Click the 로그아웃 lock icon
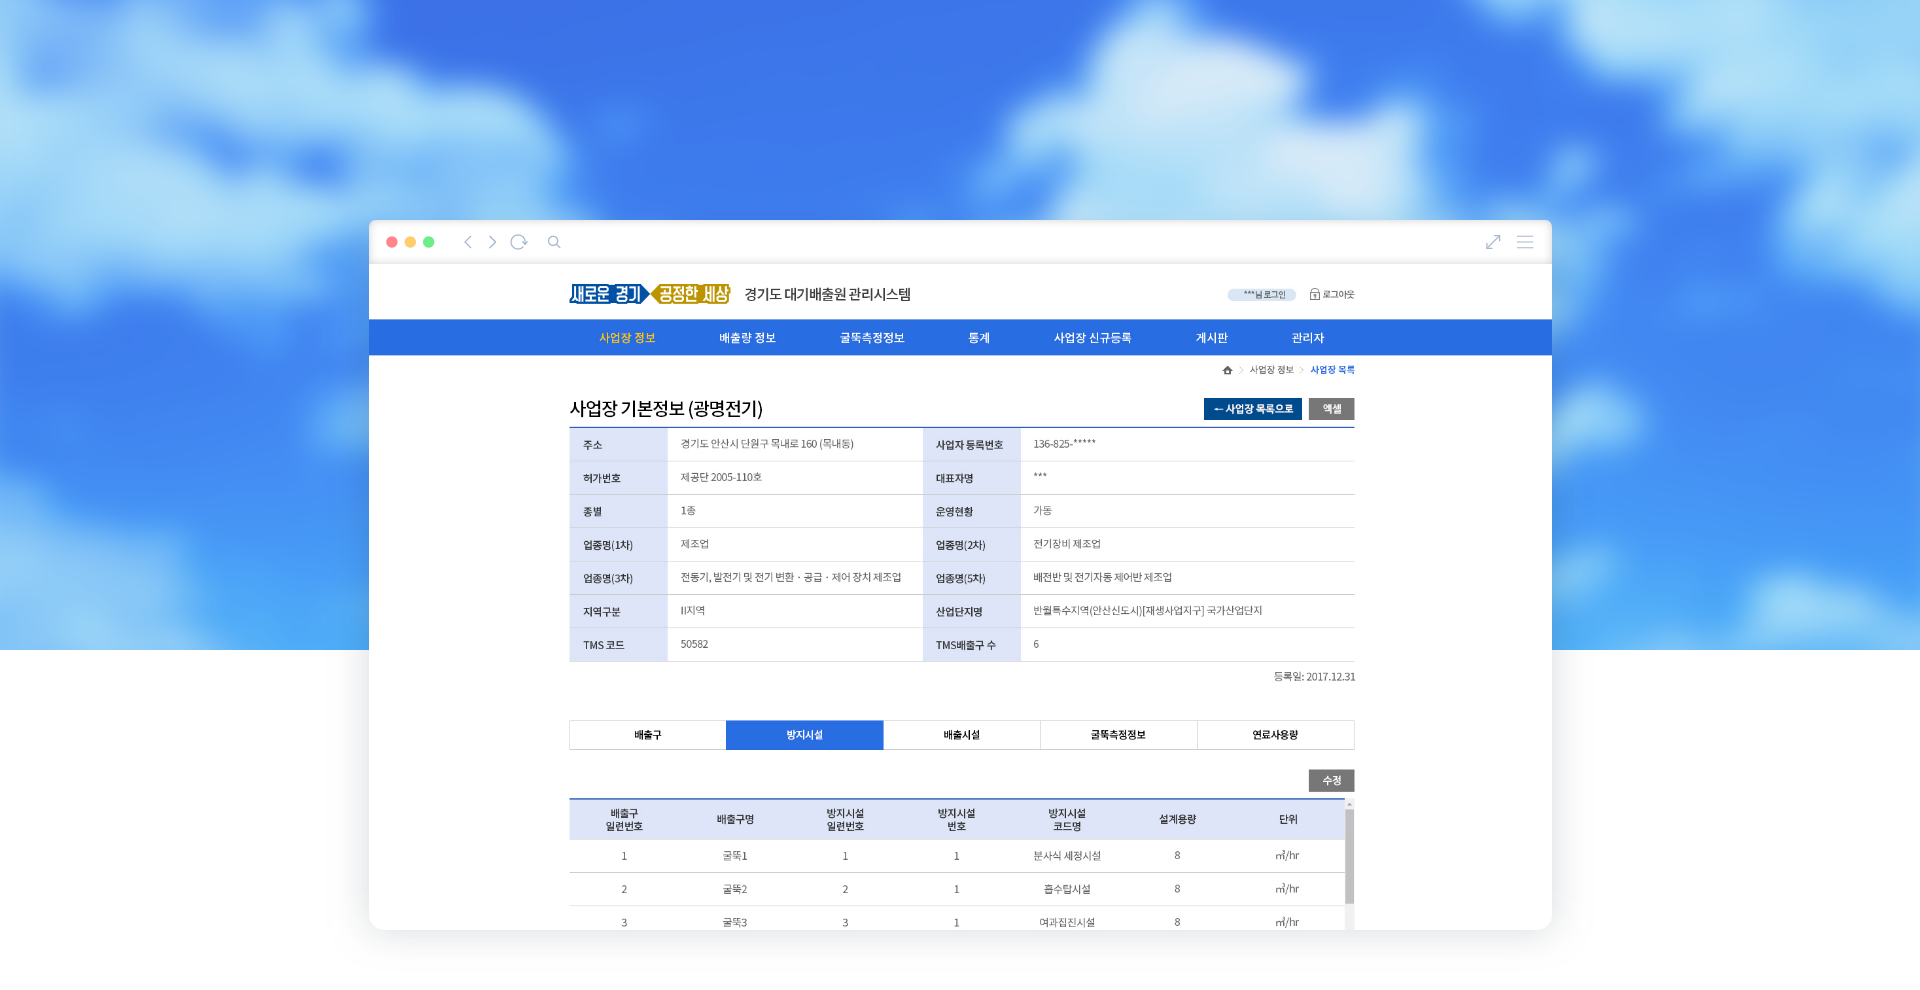This screenshot has height=990, width=1920. coord(1314,295)
